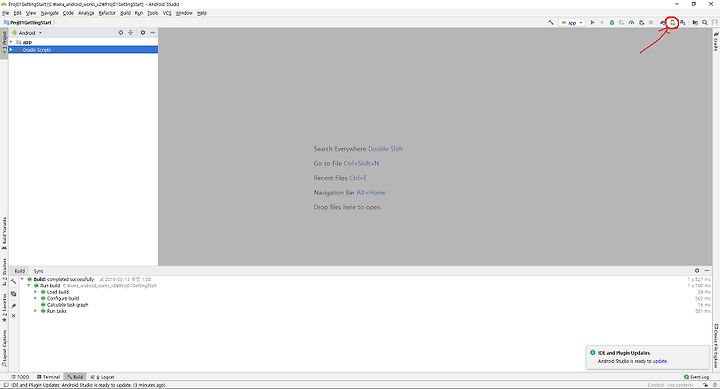The width and height of the screenshot is (720, 389).
Task: Open the File menu
Action: click(6, 13)
